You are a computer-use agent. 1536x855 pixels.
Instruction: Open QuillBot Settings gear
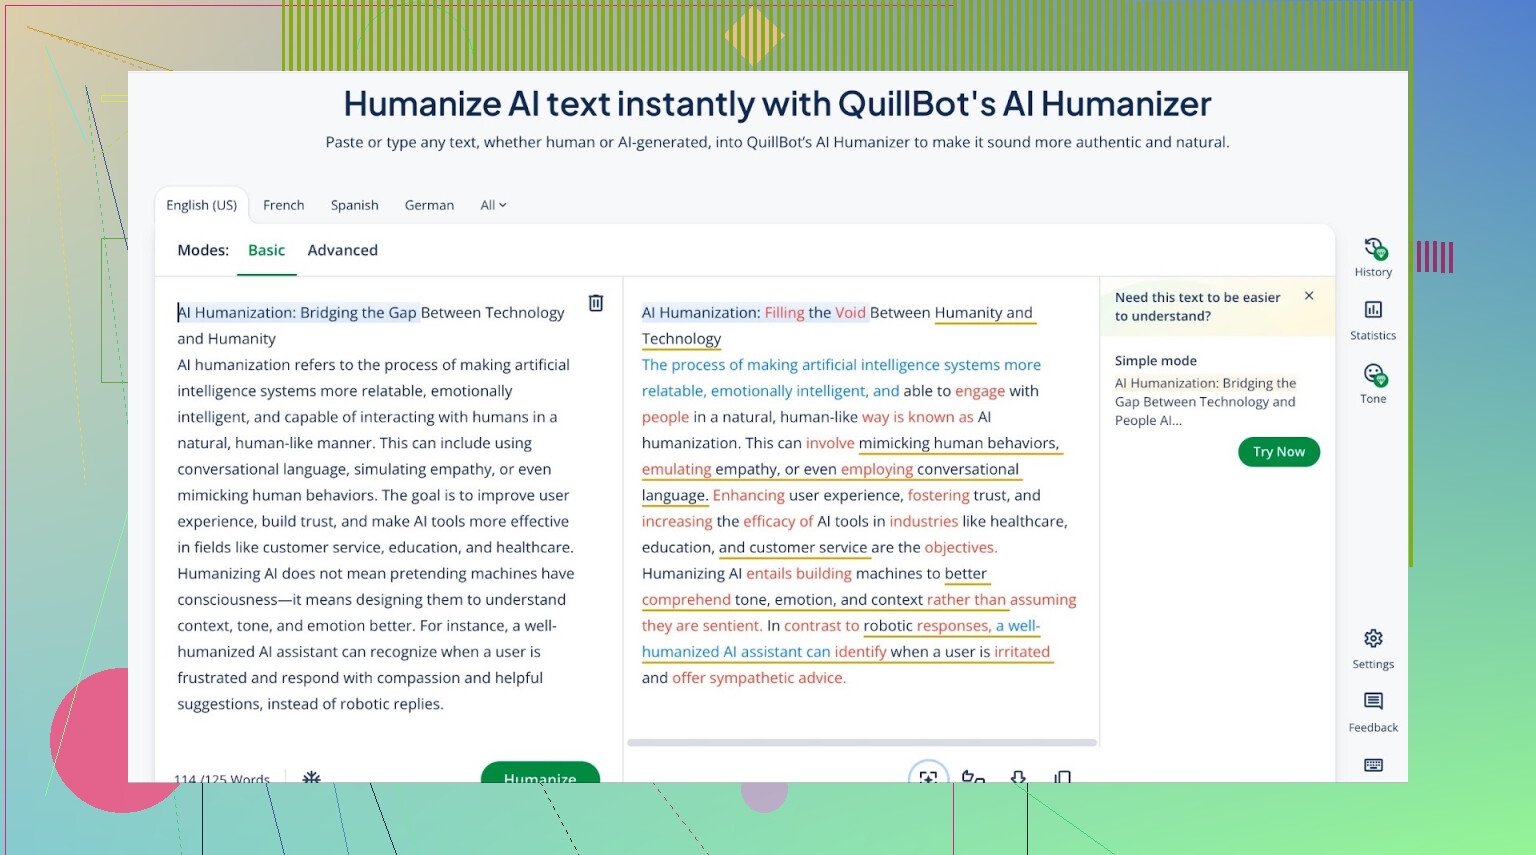1373,648
